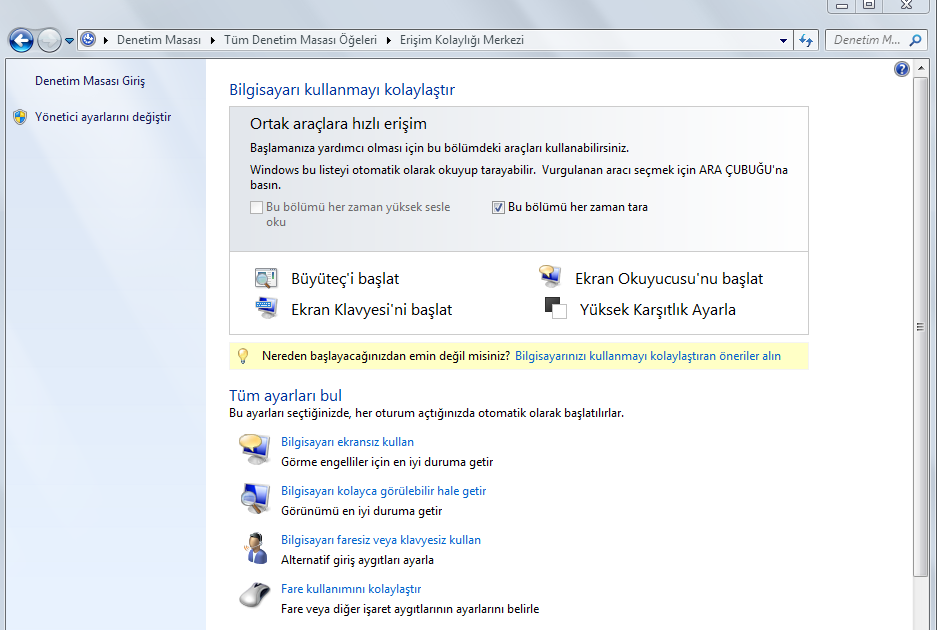Viewport: 937px width, 630px height.
Task: Toggle 'Bu bölümü her zaman yüksek sesle oku'
Action: tap(256, 207)
